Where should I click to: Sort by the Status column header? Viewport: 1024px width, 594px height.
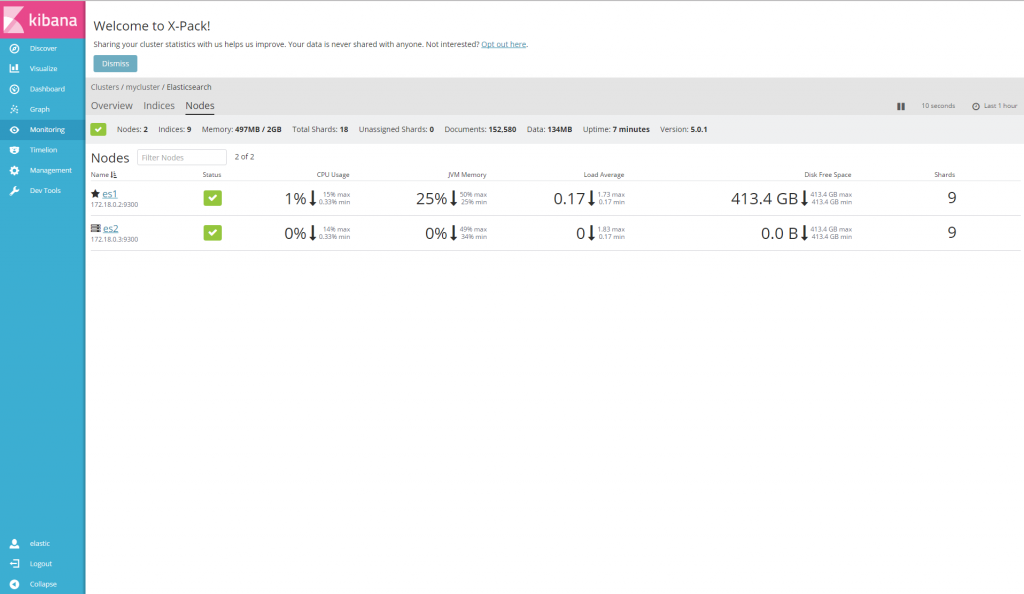coord(212,174)
